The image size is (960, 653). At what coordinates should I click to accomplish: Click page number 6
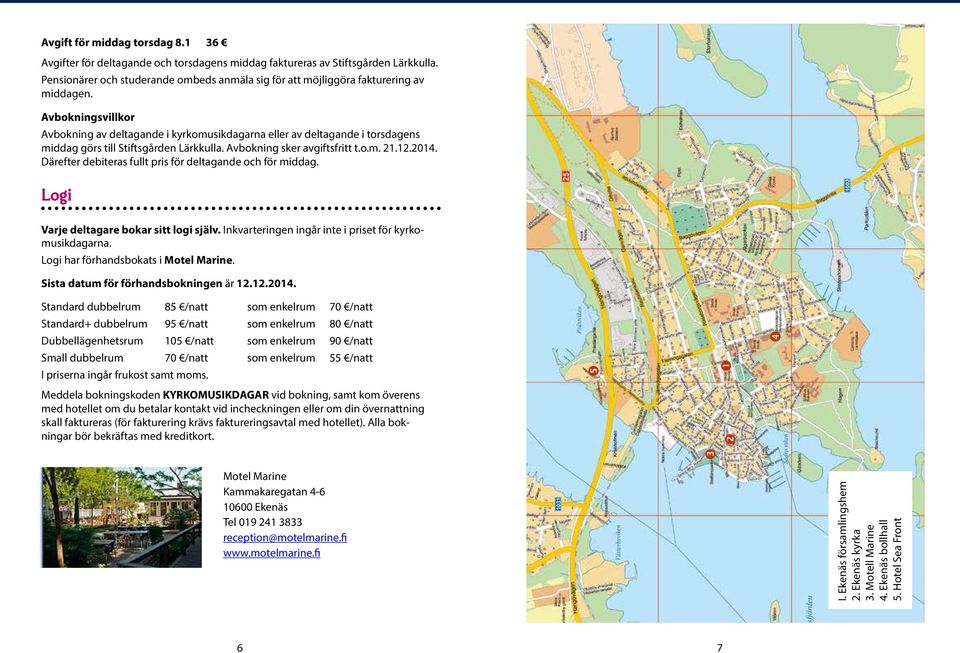[x=239, y=647]
